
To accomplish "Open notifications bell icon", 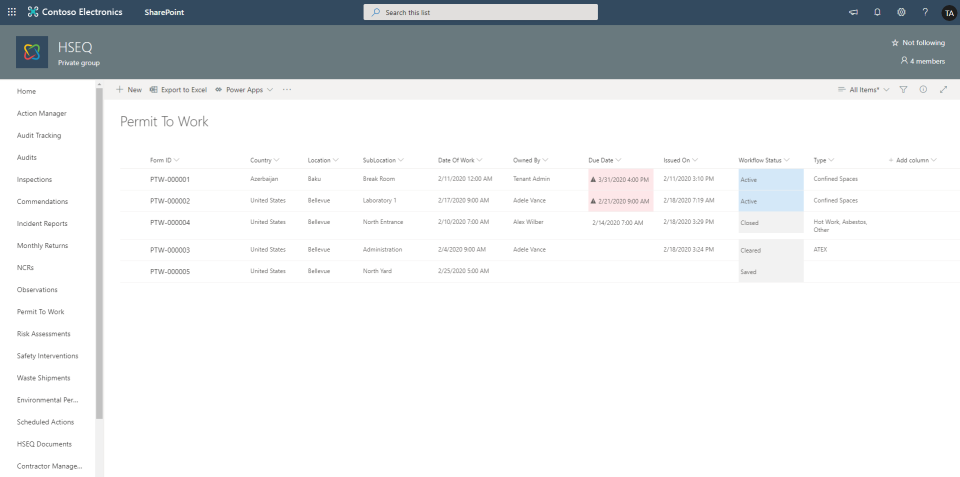I will pyautogui.click(x=877, y=12).
